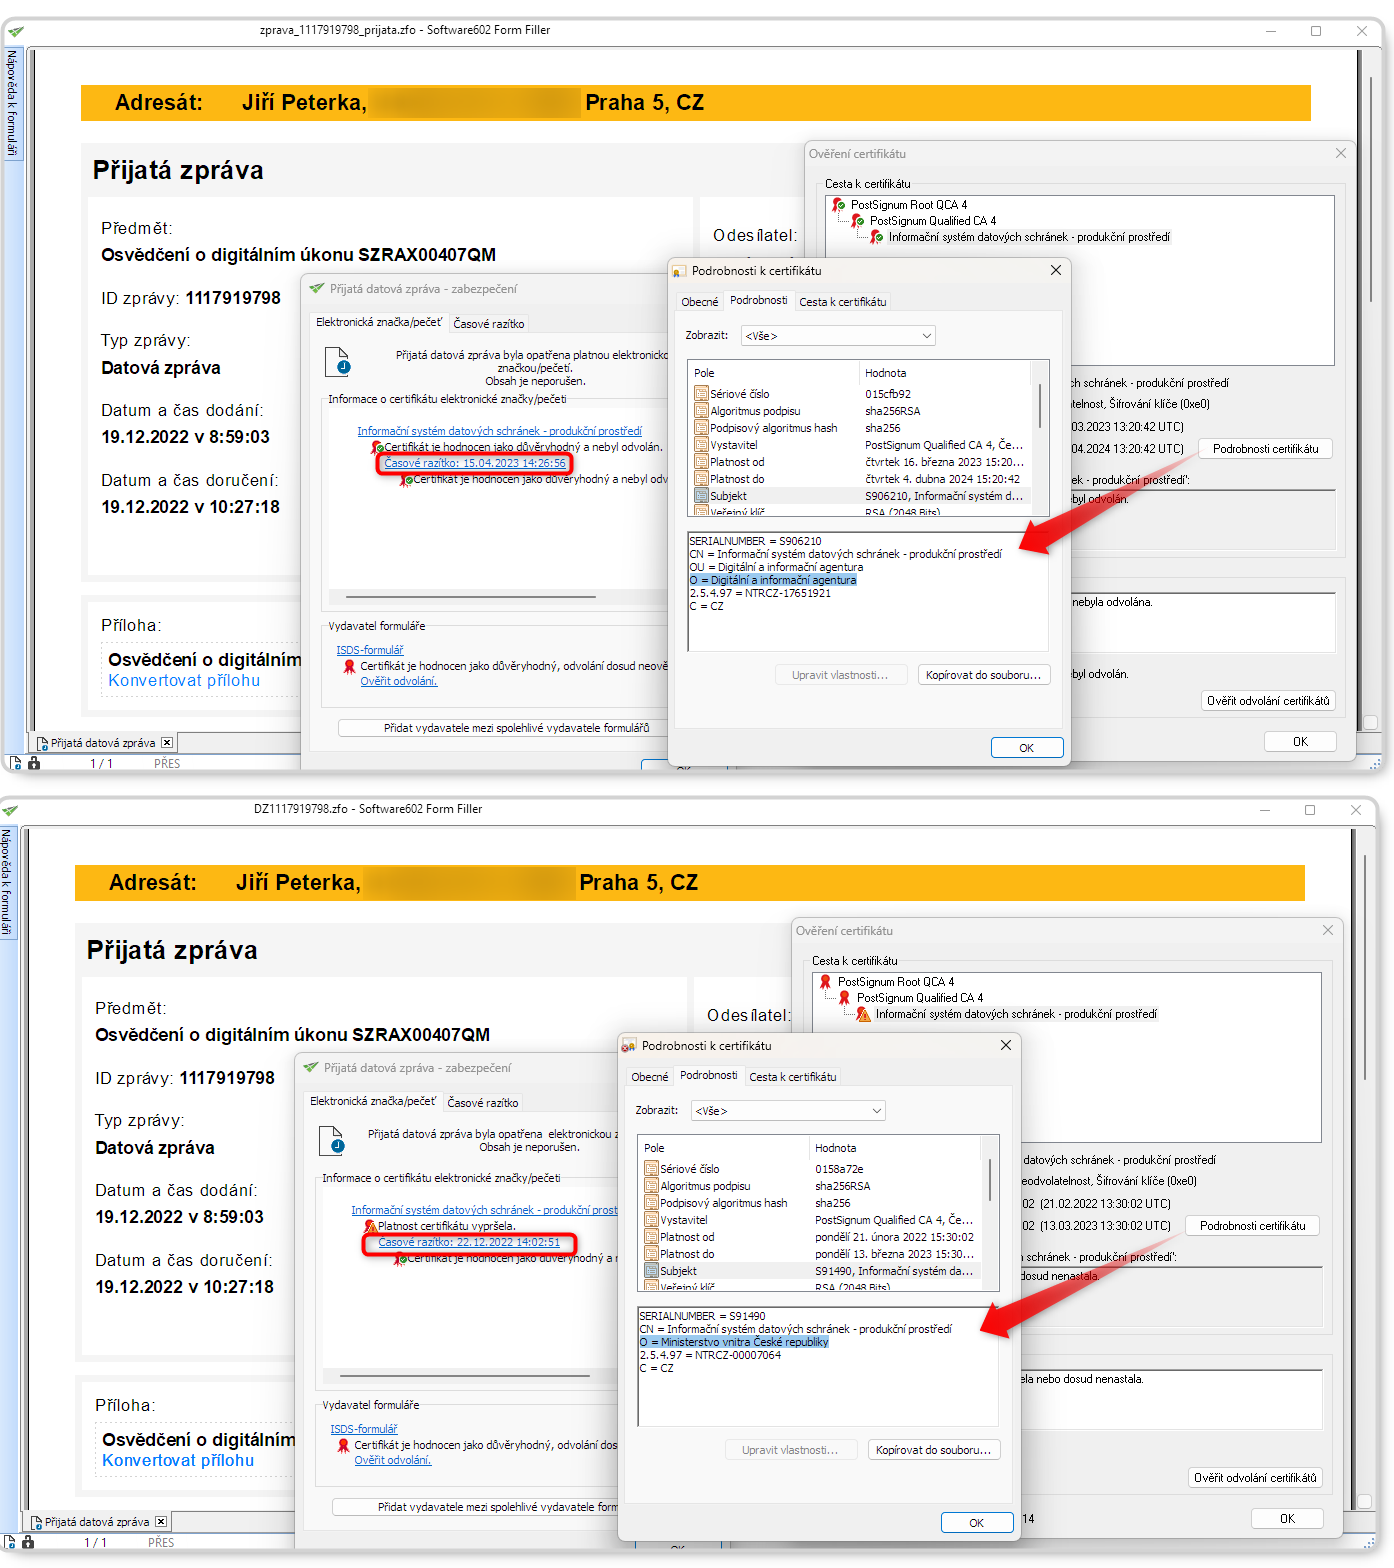Close Podrobnosti k certifikátu dialog in zprava_1117919798 window
The height and width of the screenshot is (1568, 1394).
(1056, 271)
